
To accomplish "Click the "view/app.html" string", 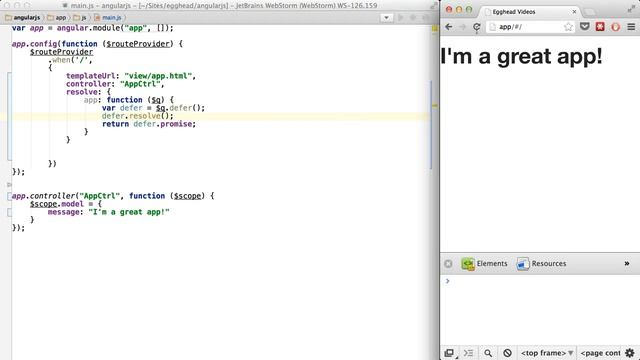I will click(x=158, y=76).
